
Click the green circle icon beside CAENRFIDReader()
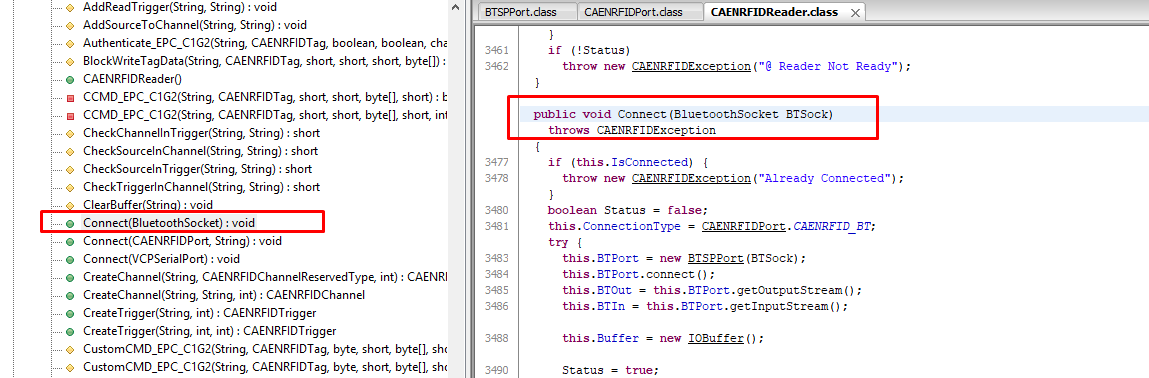coord(70,79)
